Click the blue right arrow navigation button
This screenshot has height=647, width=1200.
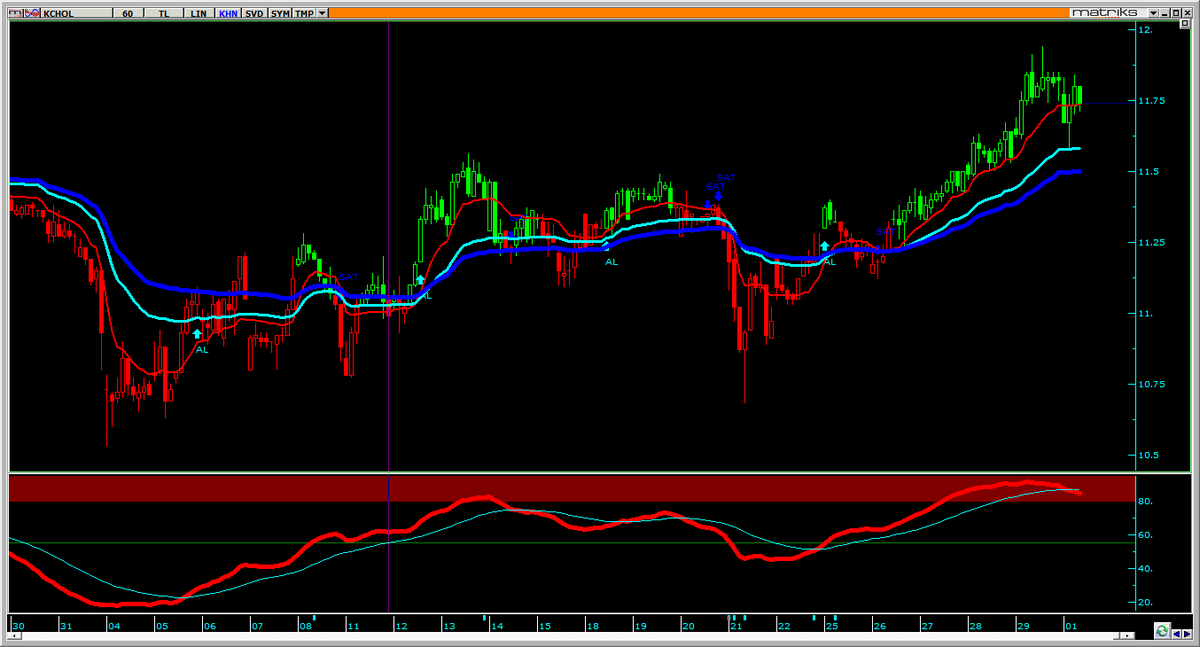pos(1186,634)
